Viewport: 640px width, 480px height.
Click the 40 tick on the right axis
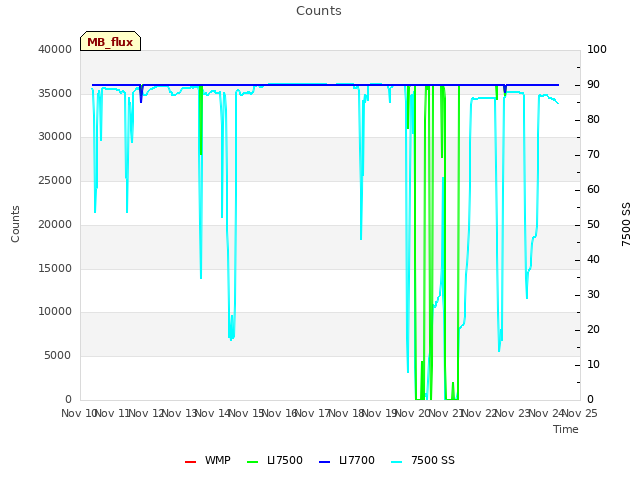tap(593, 260)
